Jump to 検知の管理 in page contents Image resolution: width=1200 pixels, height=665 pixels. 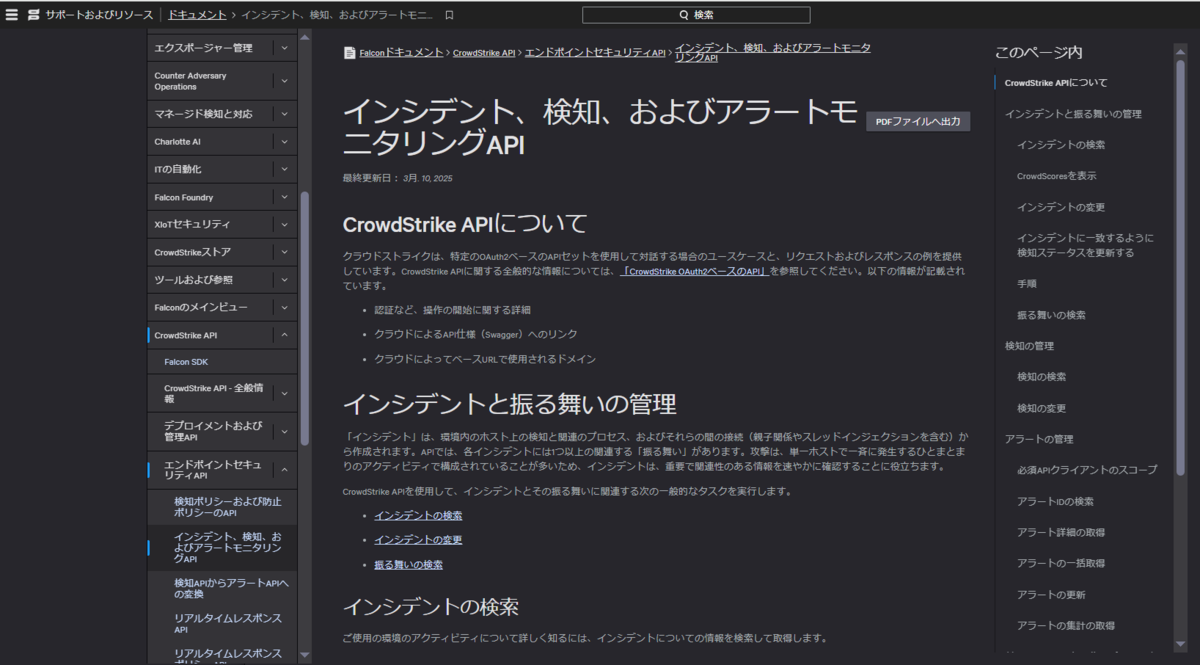1029,346
